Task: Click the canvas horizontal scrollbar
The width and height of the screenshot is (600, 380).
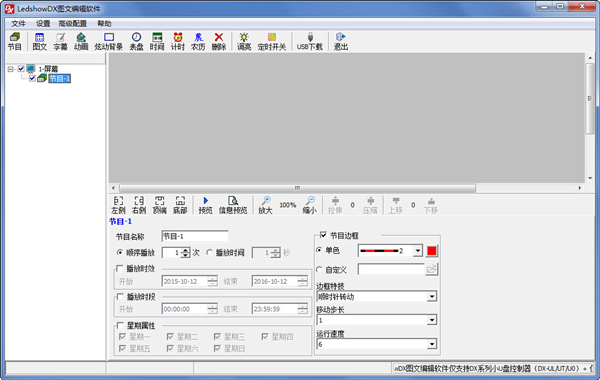Action: (x=297, y=188)
